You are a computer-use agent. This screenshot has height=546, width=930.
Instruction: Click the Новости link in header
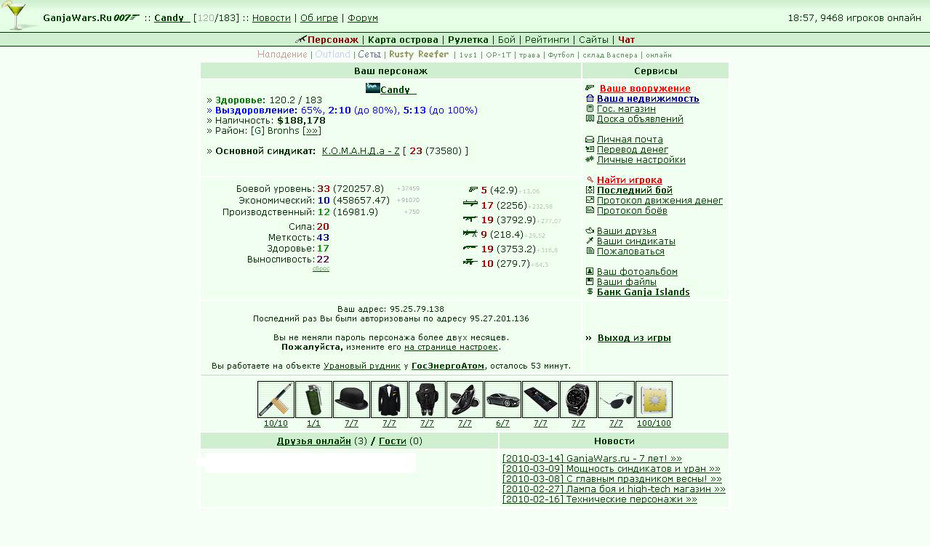coord(271,18)
